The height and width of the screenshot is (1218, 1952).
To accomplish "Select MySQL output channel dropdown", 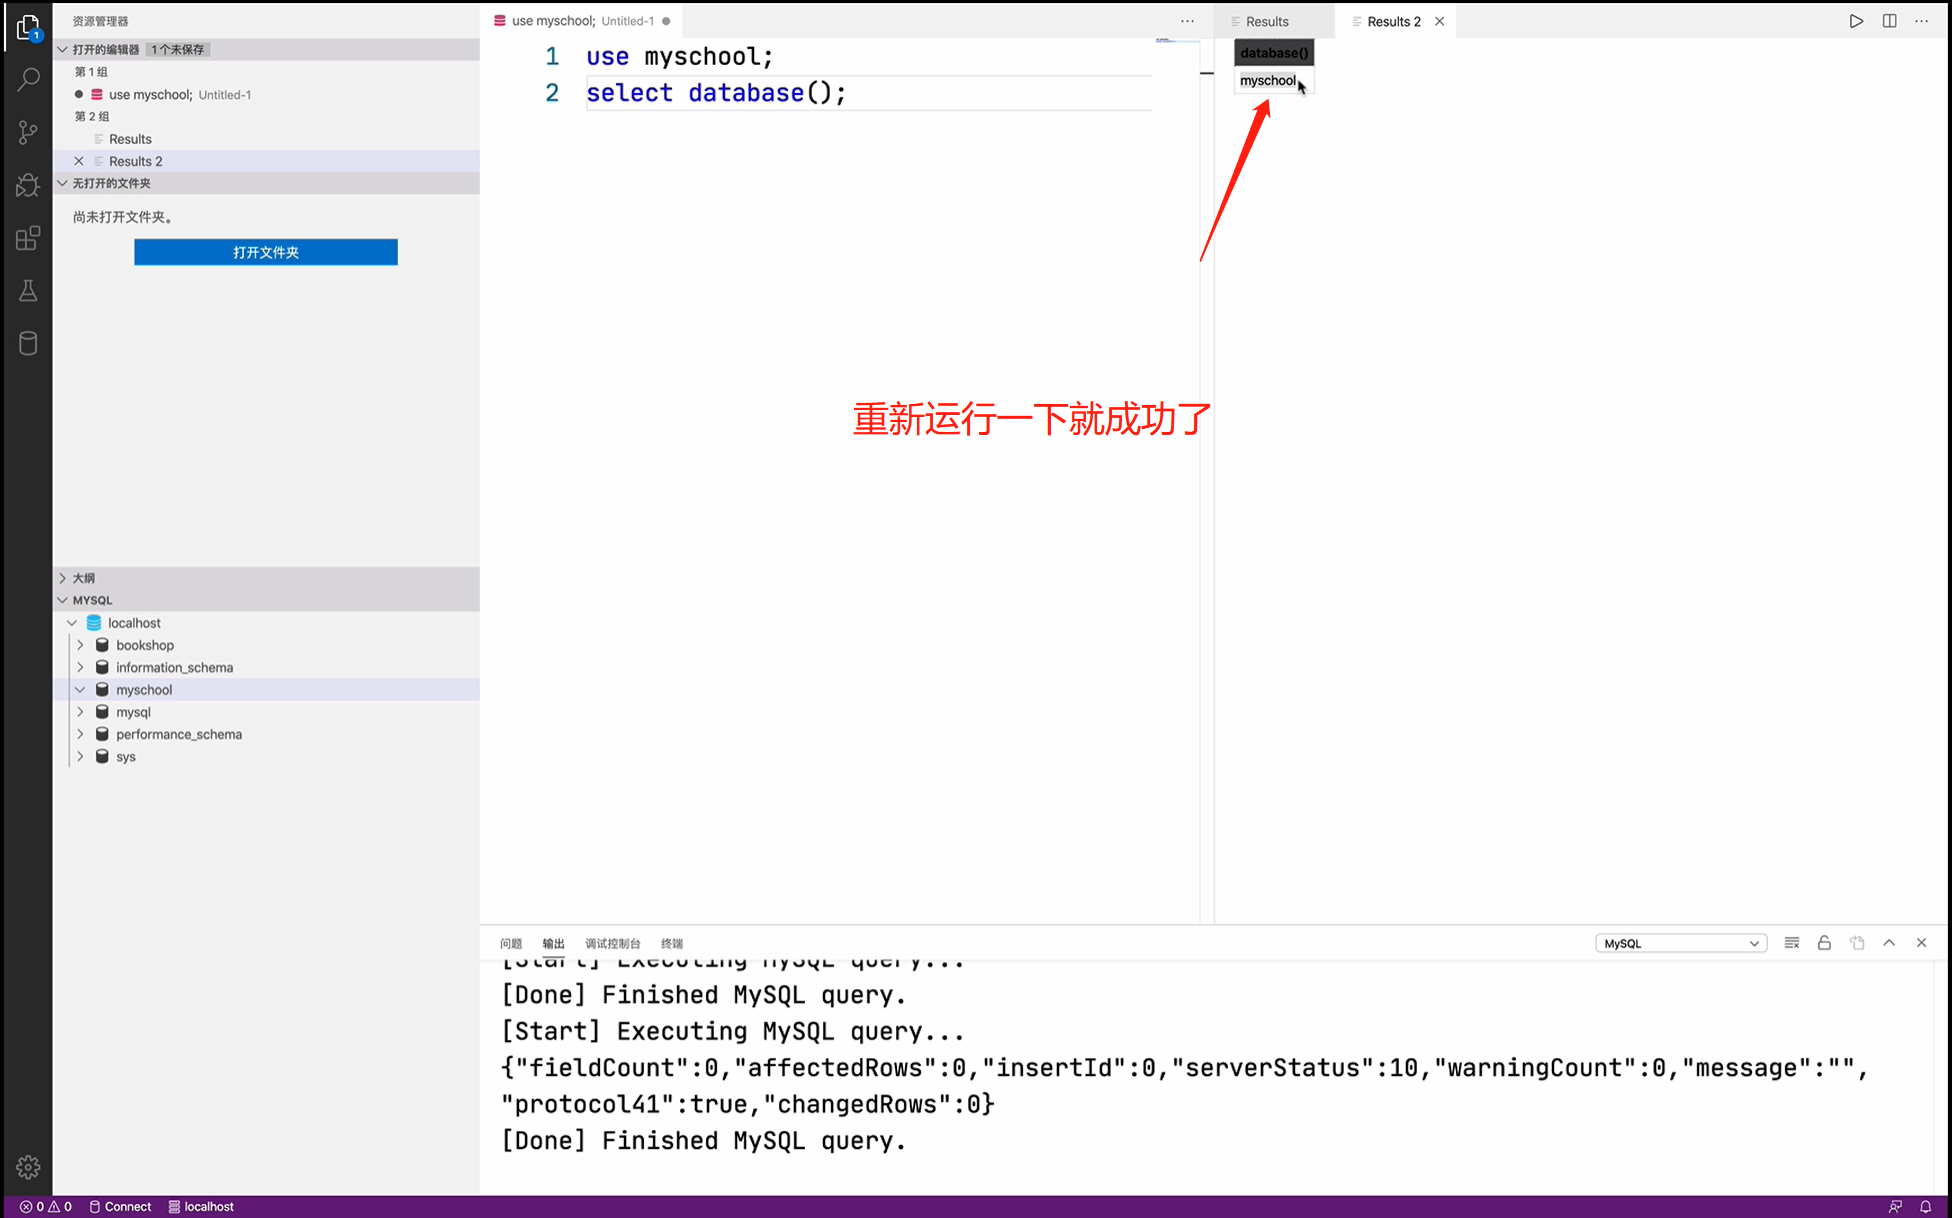I will click(1681, 943).
